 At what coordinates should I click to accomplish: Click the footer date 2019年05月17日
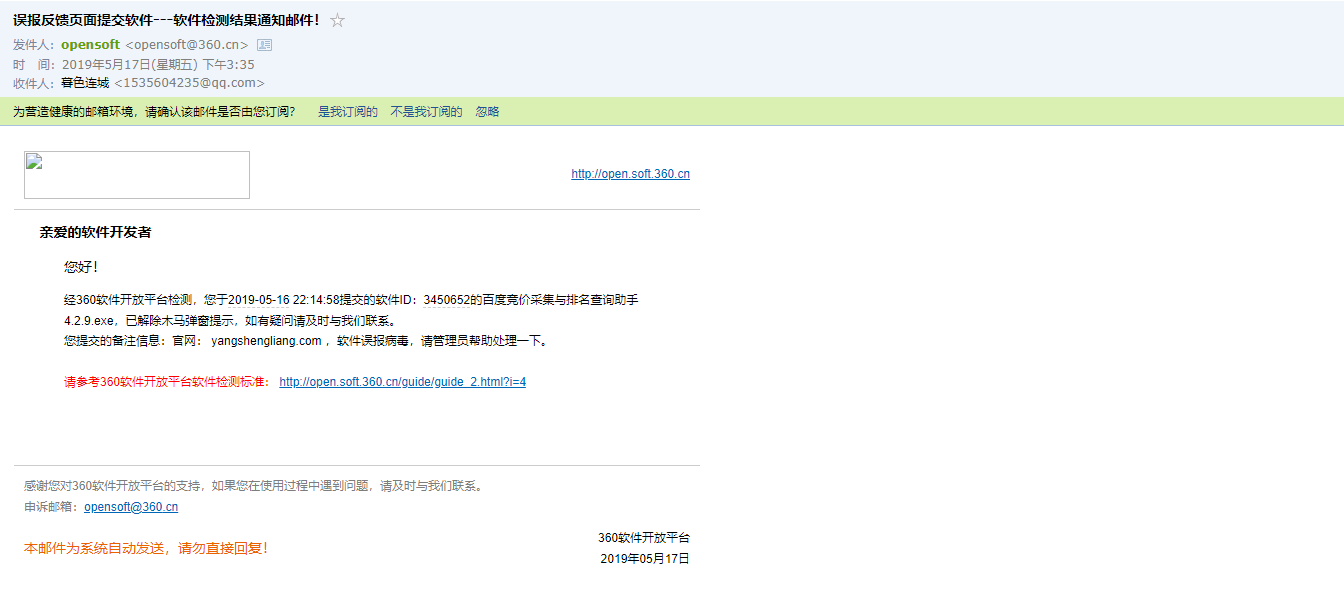(x=645, y=559)
